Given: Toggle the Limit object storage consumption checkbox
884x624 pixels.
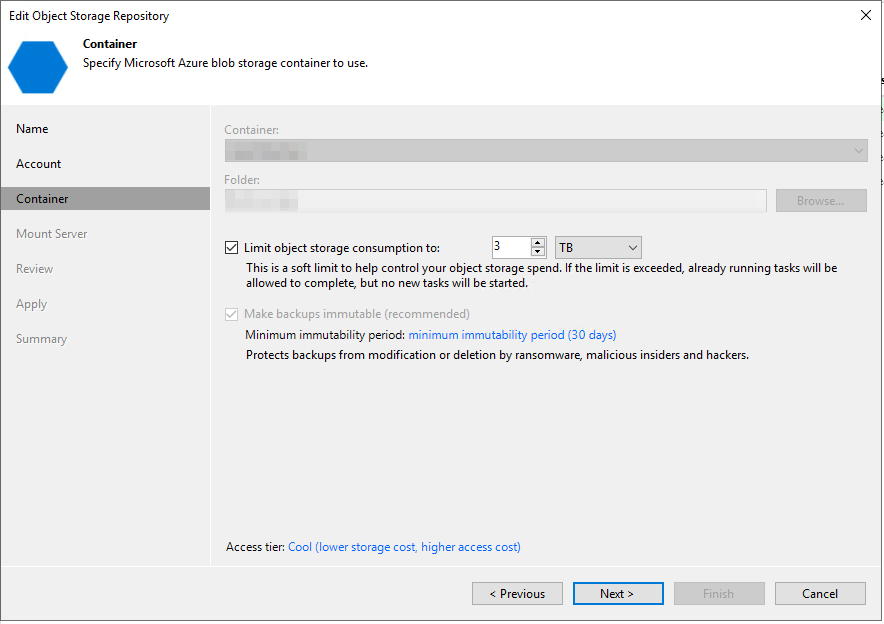Looking at the screenshot, I should (x=232, y=248).
